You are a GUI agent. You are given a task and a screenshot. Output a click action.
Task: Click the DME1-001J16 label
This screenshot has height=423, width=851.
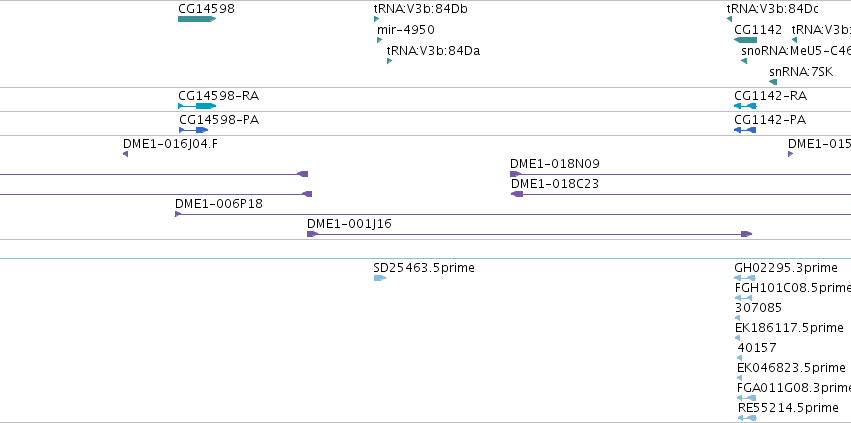click(x=350, y=224)
